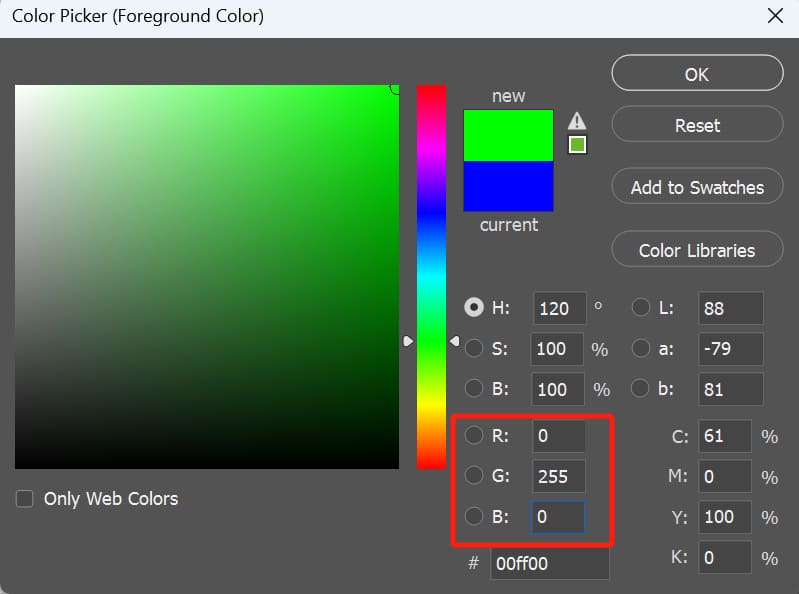Click the Y yellow field showing 100

(x=725, y=517)
